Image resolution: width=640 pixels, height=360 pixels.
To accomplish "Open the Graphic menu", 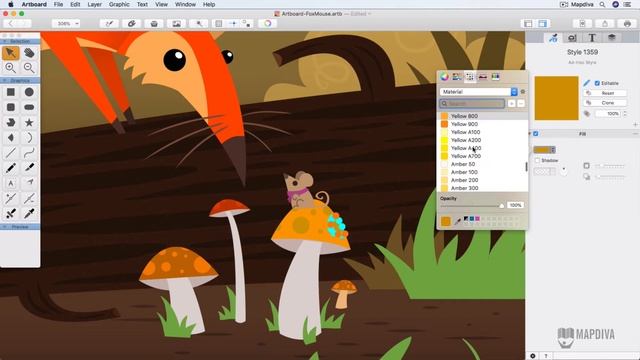I will click(x=119, y=4).
